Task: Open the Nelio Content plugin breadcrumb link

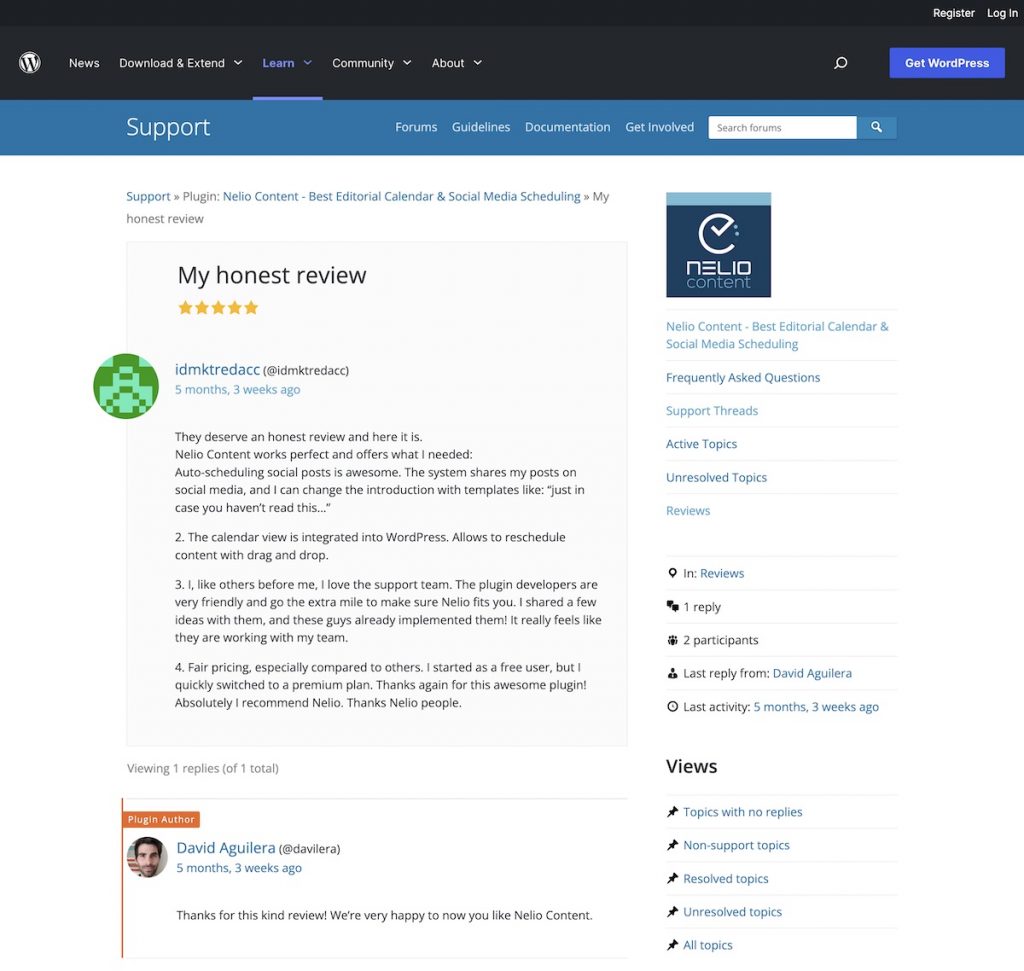Action: [402, 196]
